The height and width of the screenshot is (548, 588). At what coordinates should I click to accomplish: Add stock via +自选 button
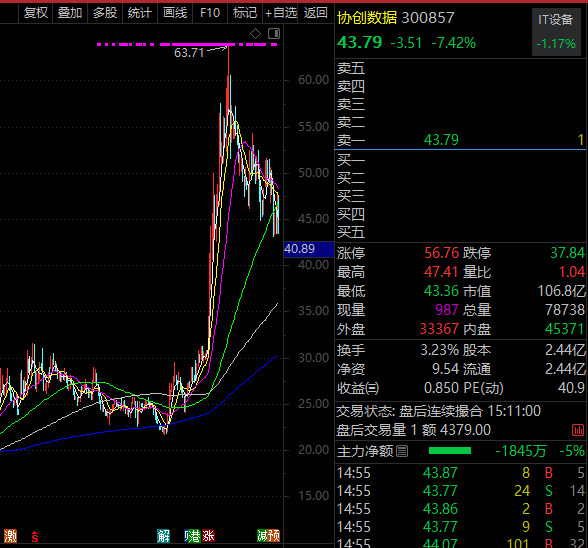280,13
